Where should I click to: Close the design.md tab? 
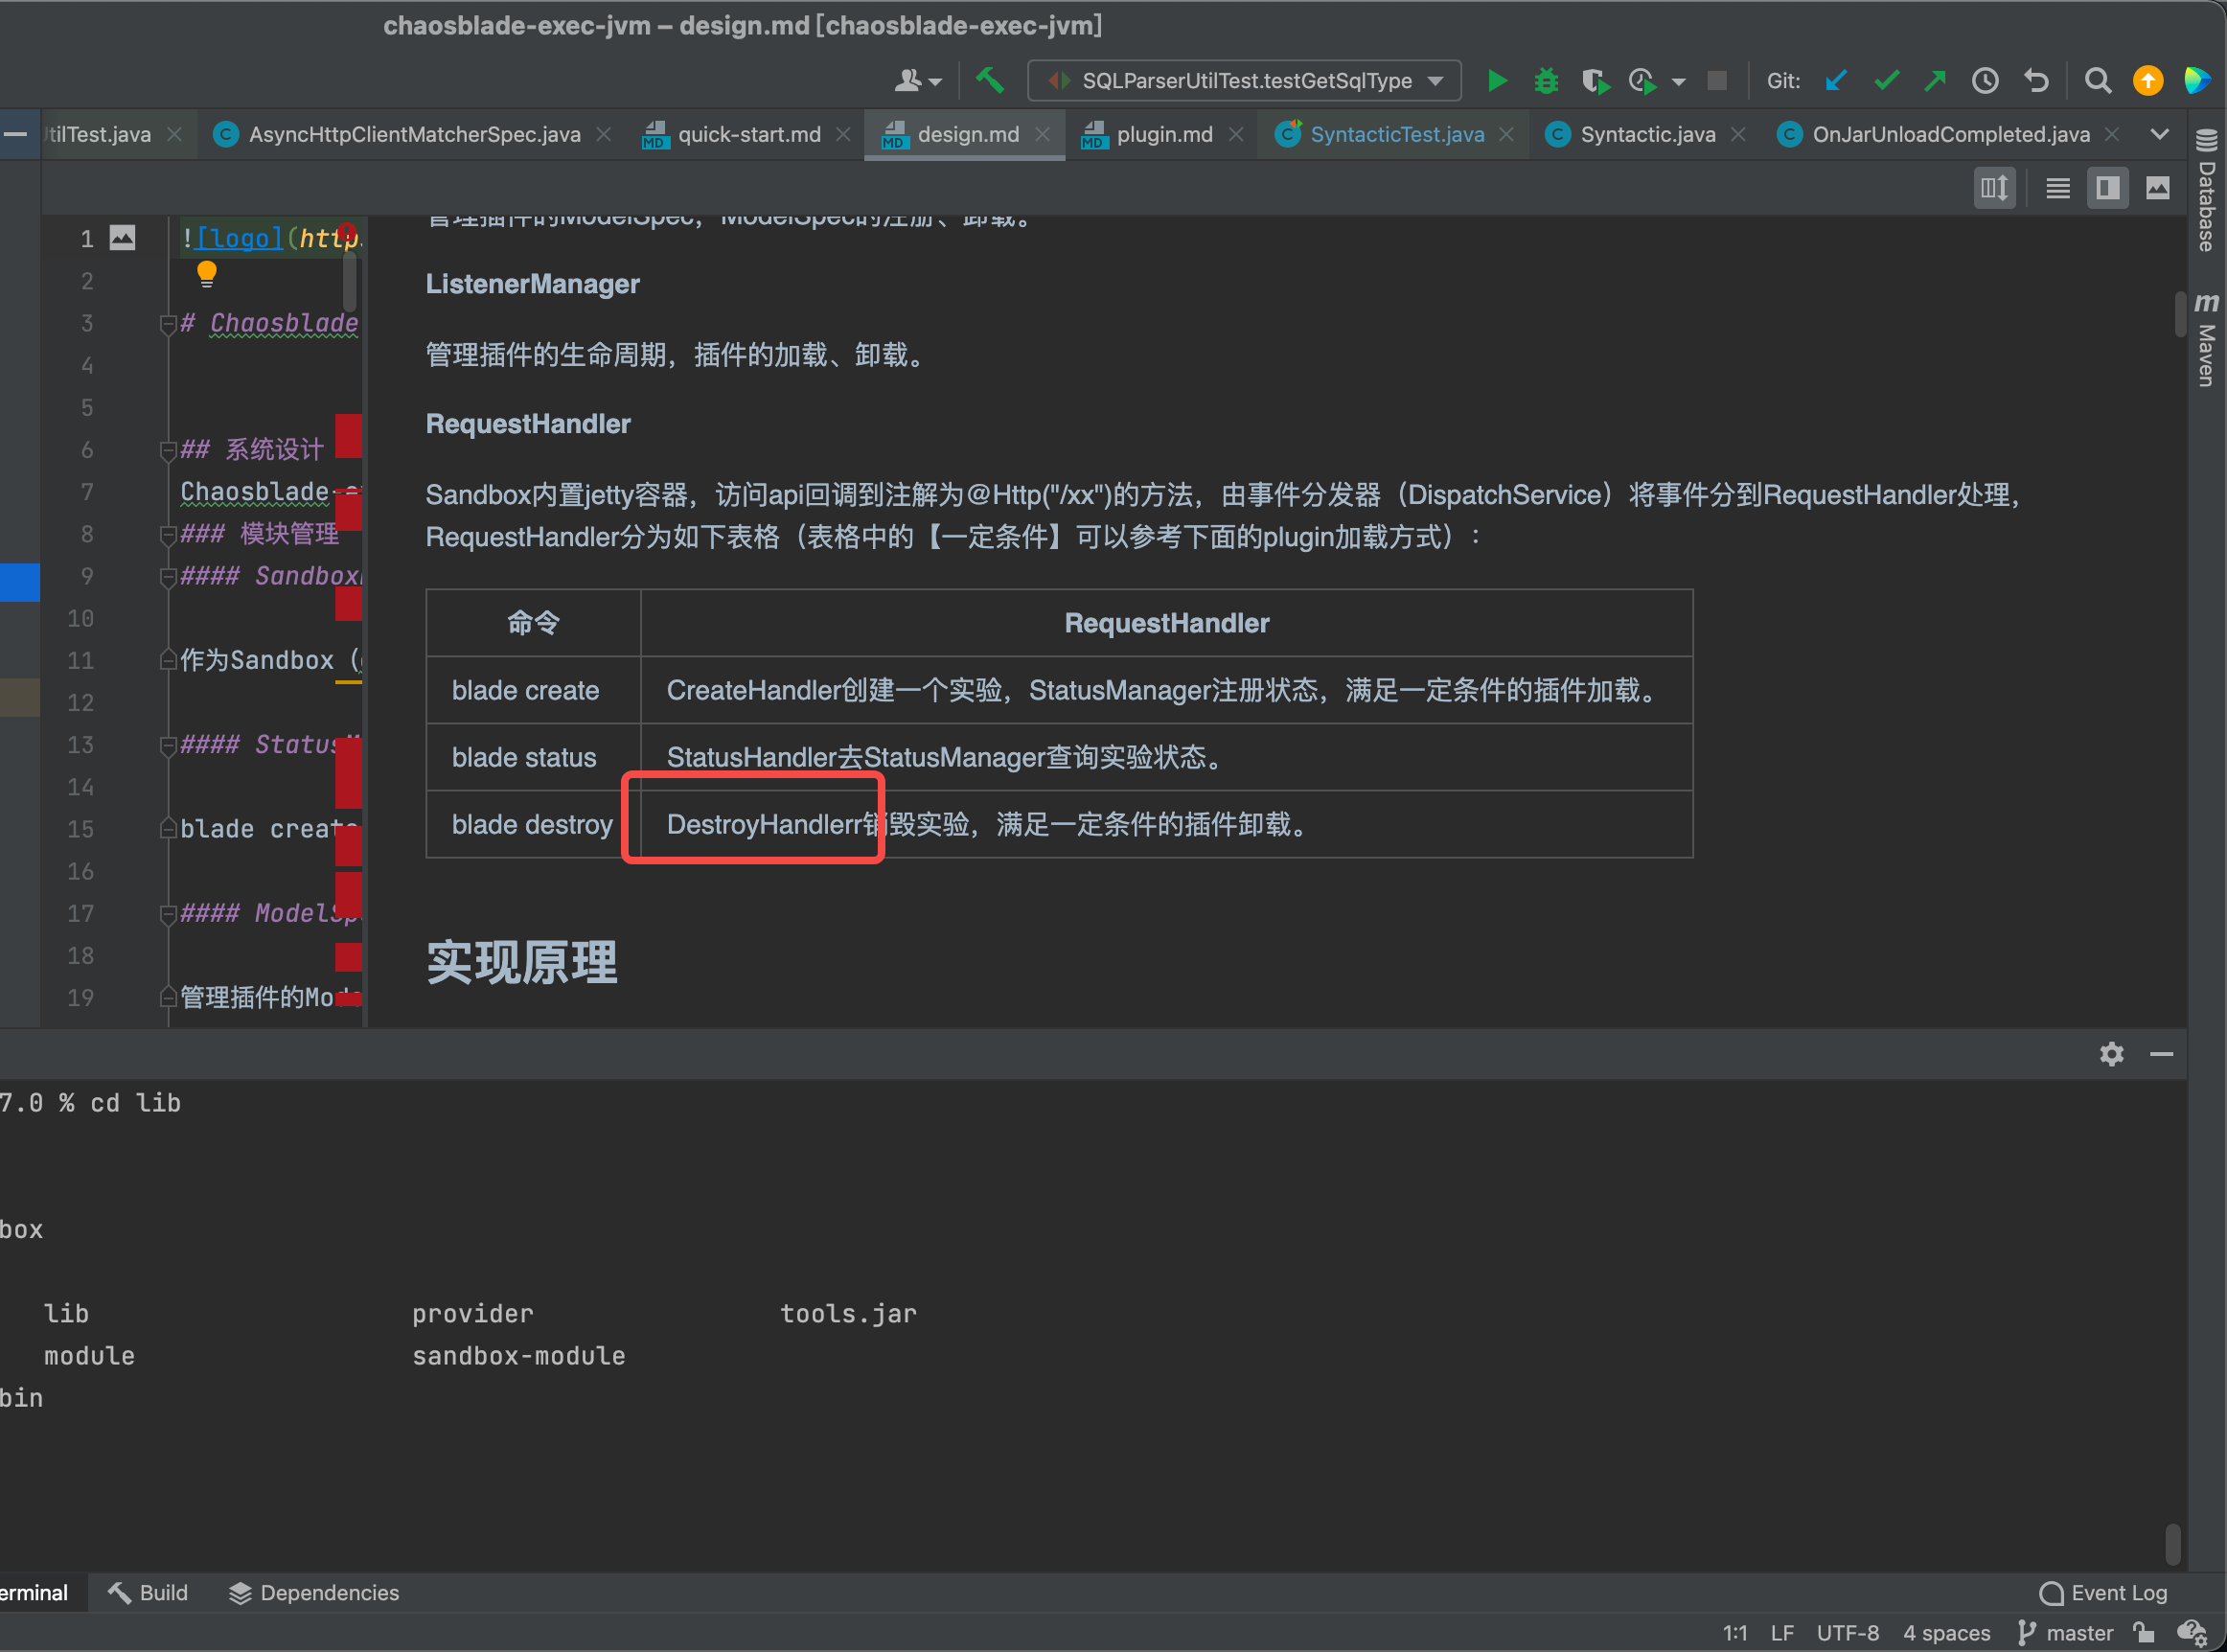coord(1043,135)
